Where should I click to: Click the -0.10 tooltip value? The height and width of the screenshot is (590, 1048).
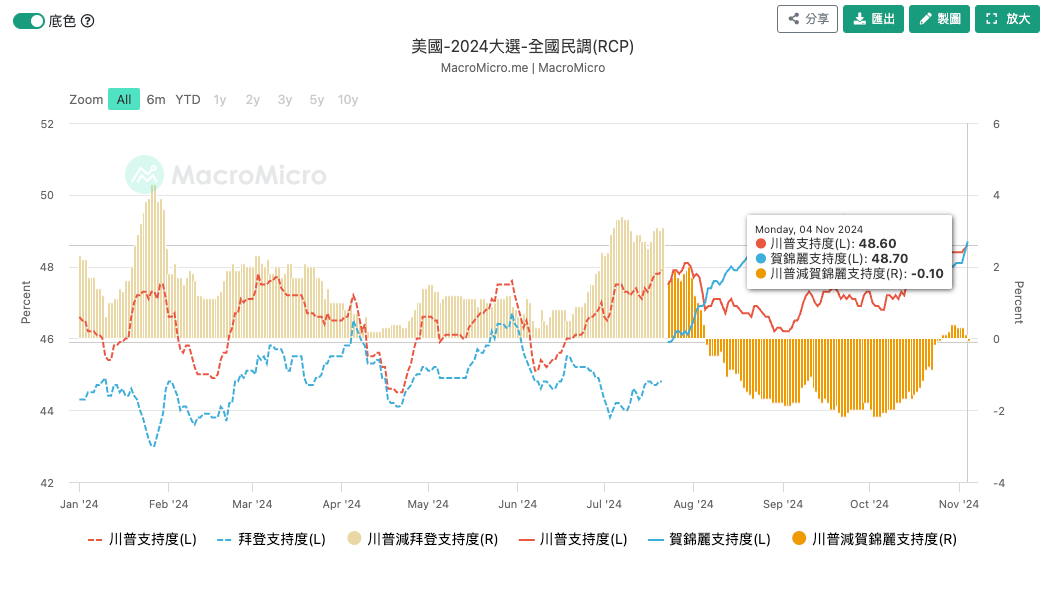click(x=927, y=273)
